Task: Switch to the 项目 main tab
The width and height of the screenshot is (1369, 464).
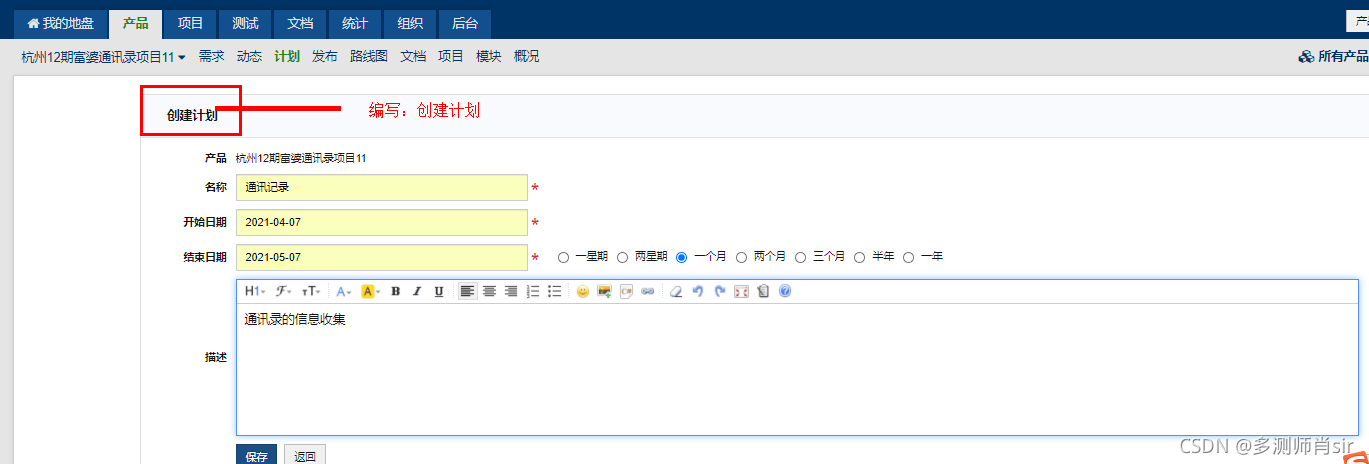Action: click(190, 23)
